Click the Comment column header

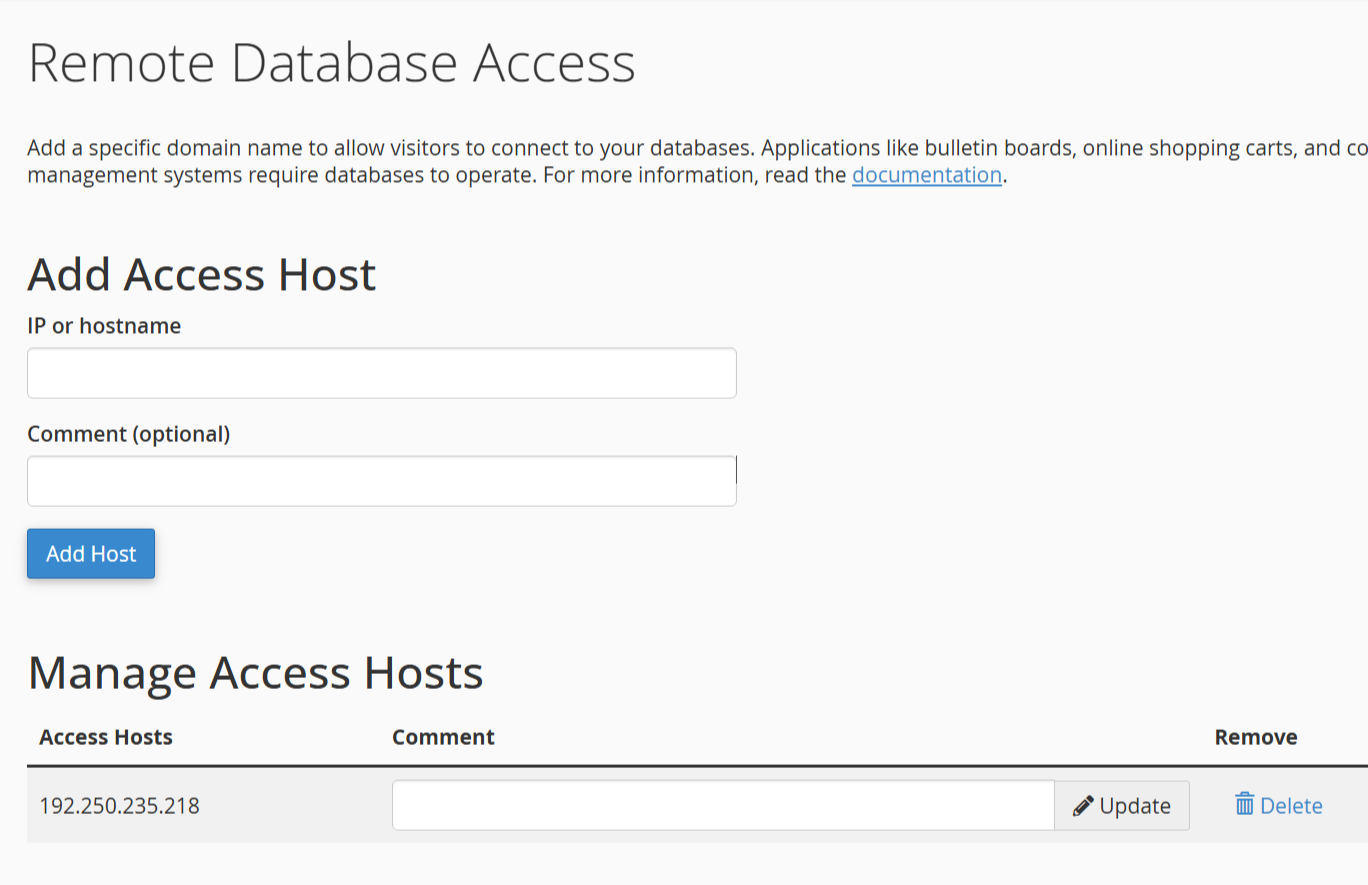point(443,737)
